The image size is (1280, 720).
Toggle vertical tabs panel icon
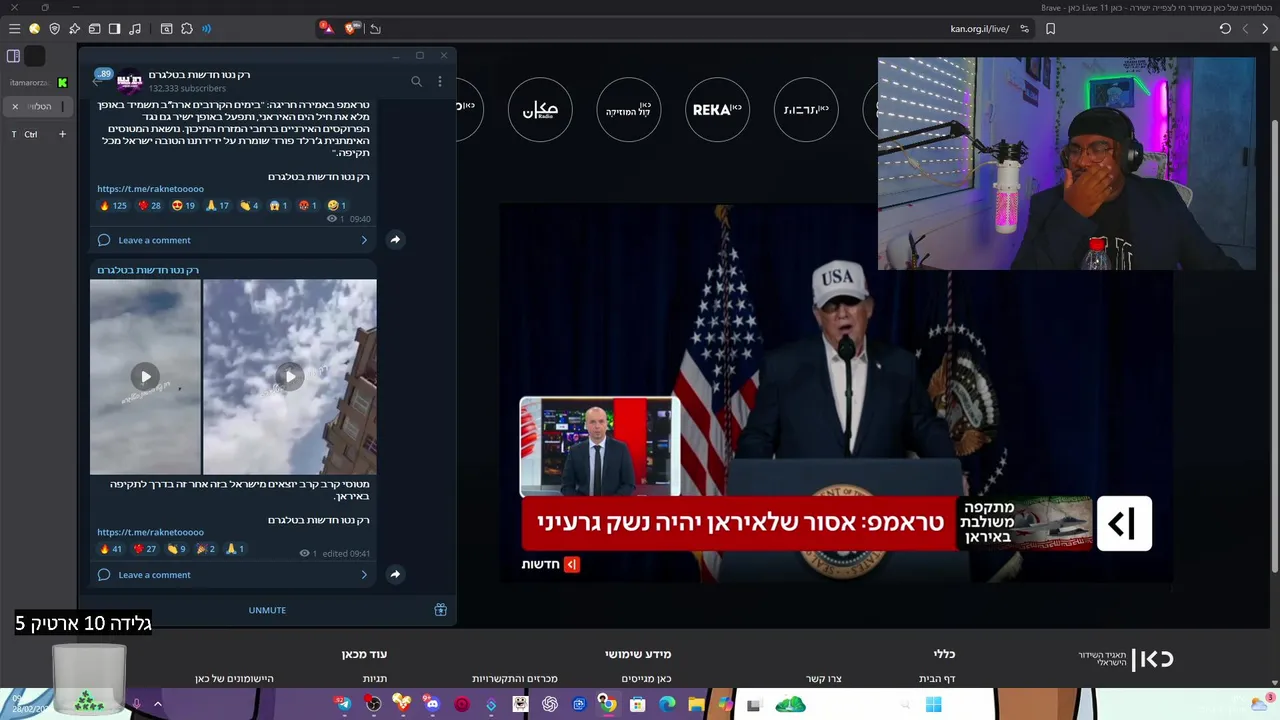(x=13, y=56)
